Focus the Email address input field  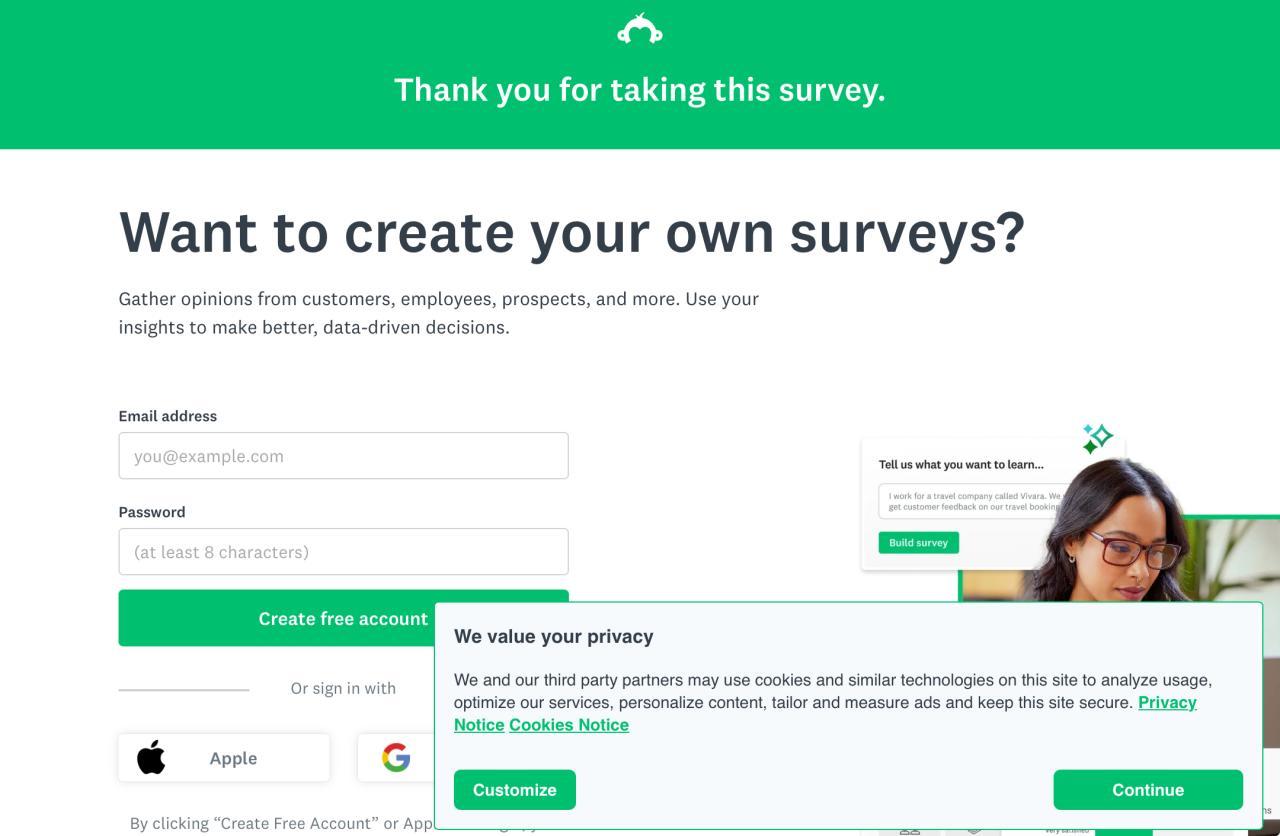click(x=343, y=456)
